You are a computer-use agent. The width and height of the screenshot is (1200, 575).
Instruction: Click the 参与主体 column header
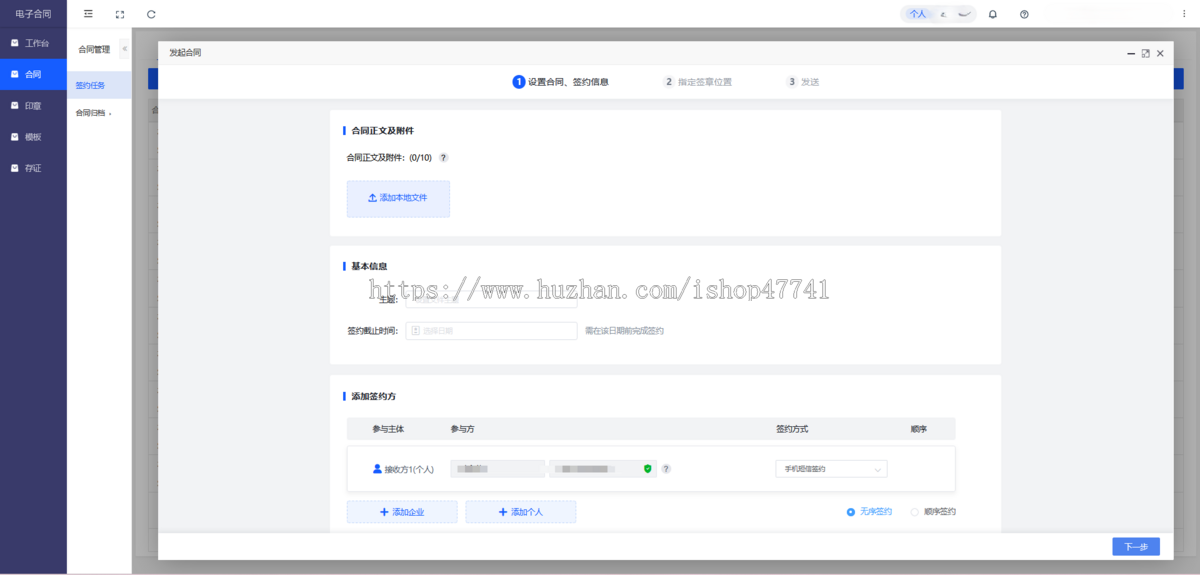pos(388,429)
